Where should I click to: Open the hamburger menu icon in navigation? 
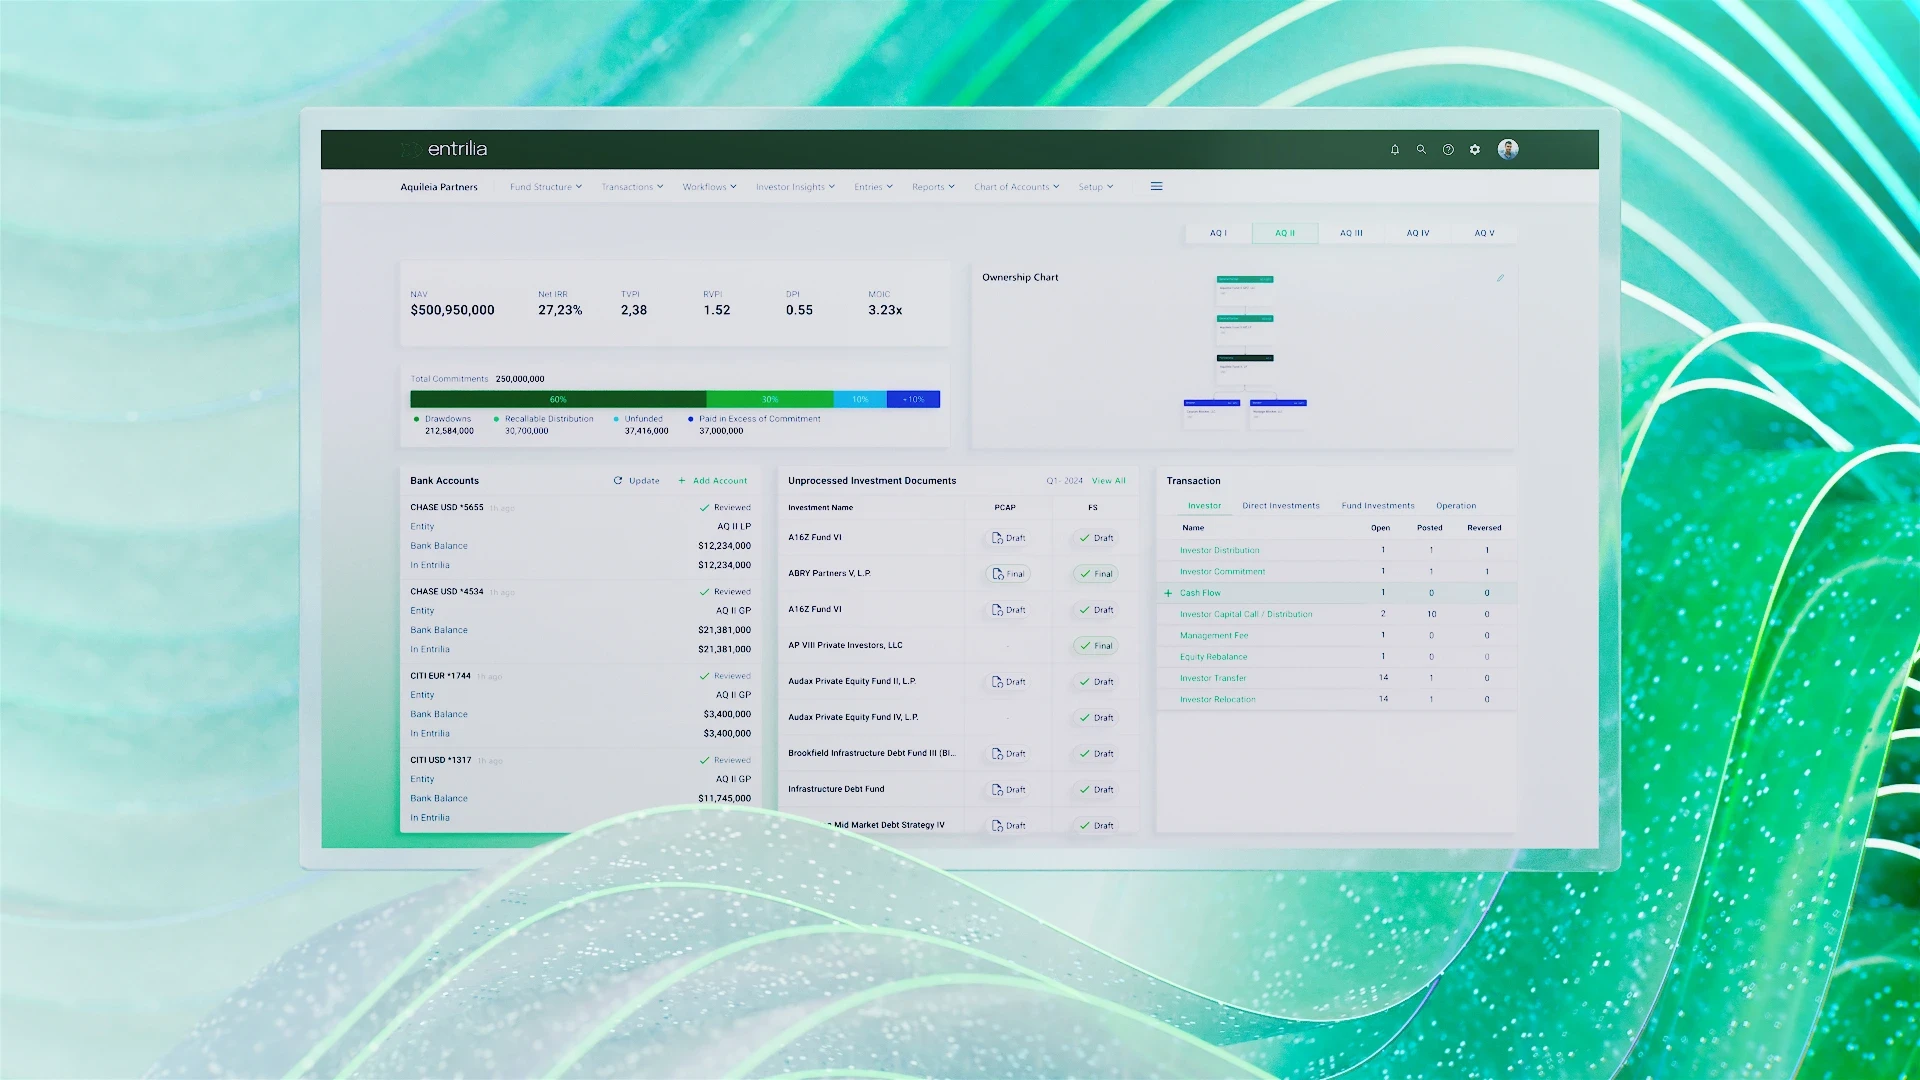(1156, 187)
